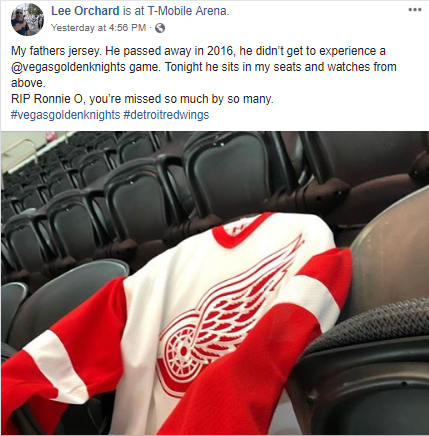The image size is (429, 436).
Task: Open Lee Orchard's profile picture
Action: tap(27, 20)
